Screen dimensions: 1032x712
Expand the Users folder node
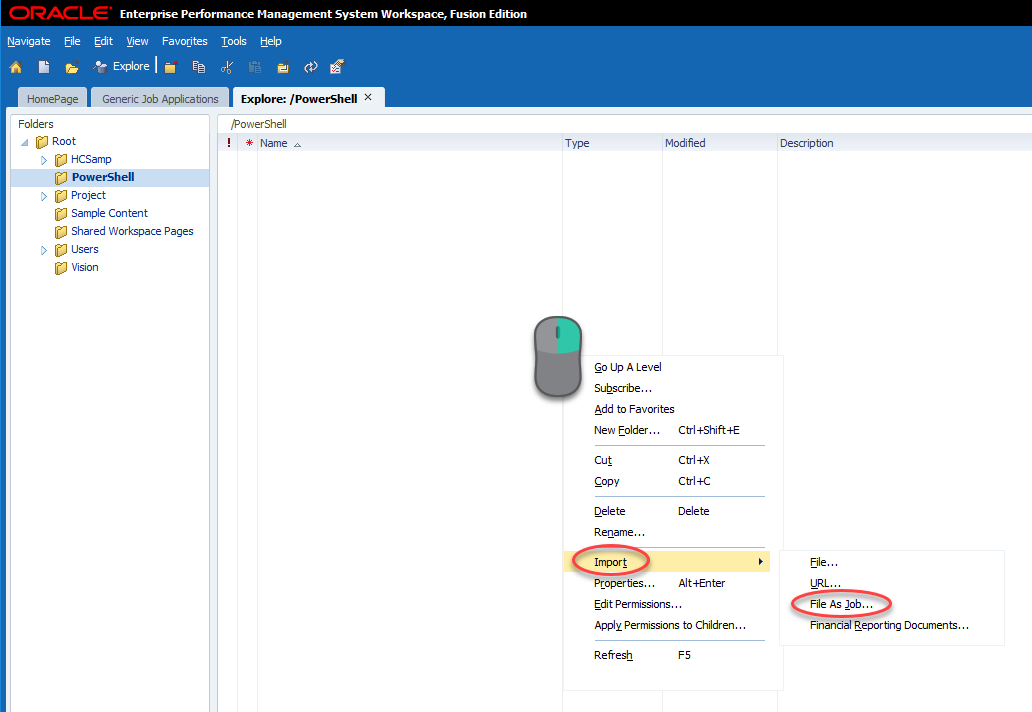(44, 250)
